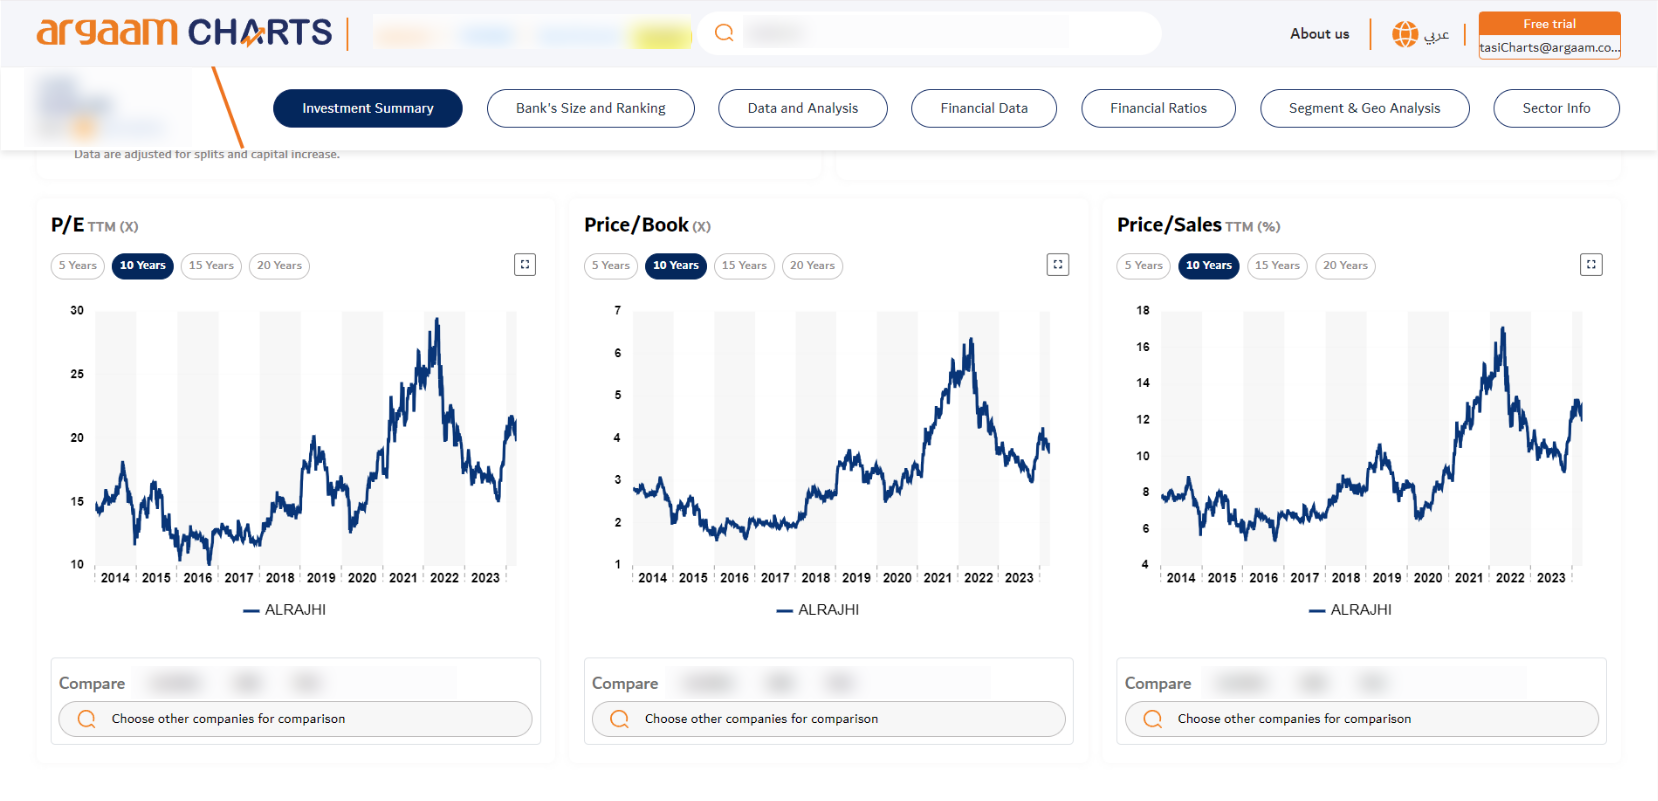The image size is (1658, 801).
Task: Select 20 Years on the P/E chart
Action: 279,266
